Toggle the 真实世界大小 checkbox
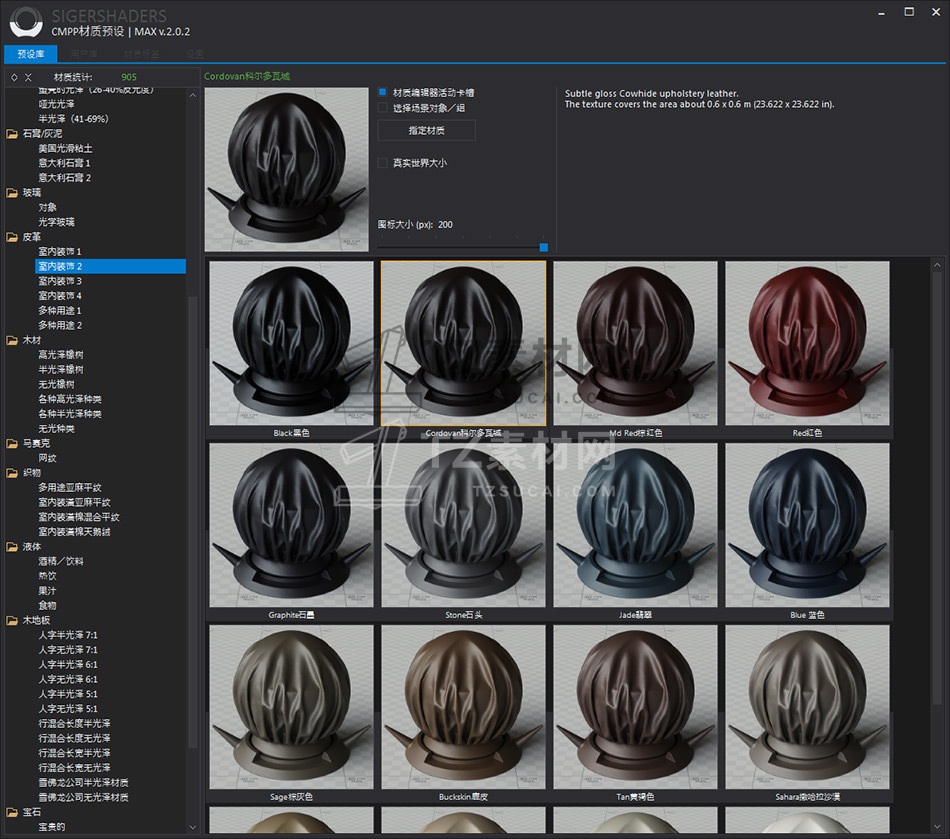The image size is (950, 839). 382,162
